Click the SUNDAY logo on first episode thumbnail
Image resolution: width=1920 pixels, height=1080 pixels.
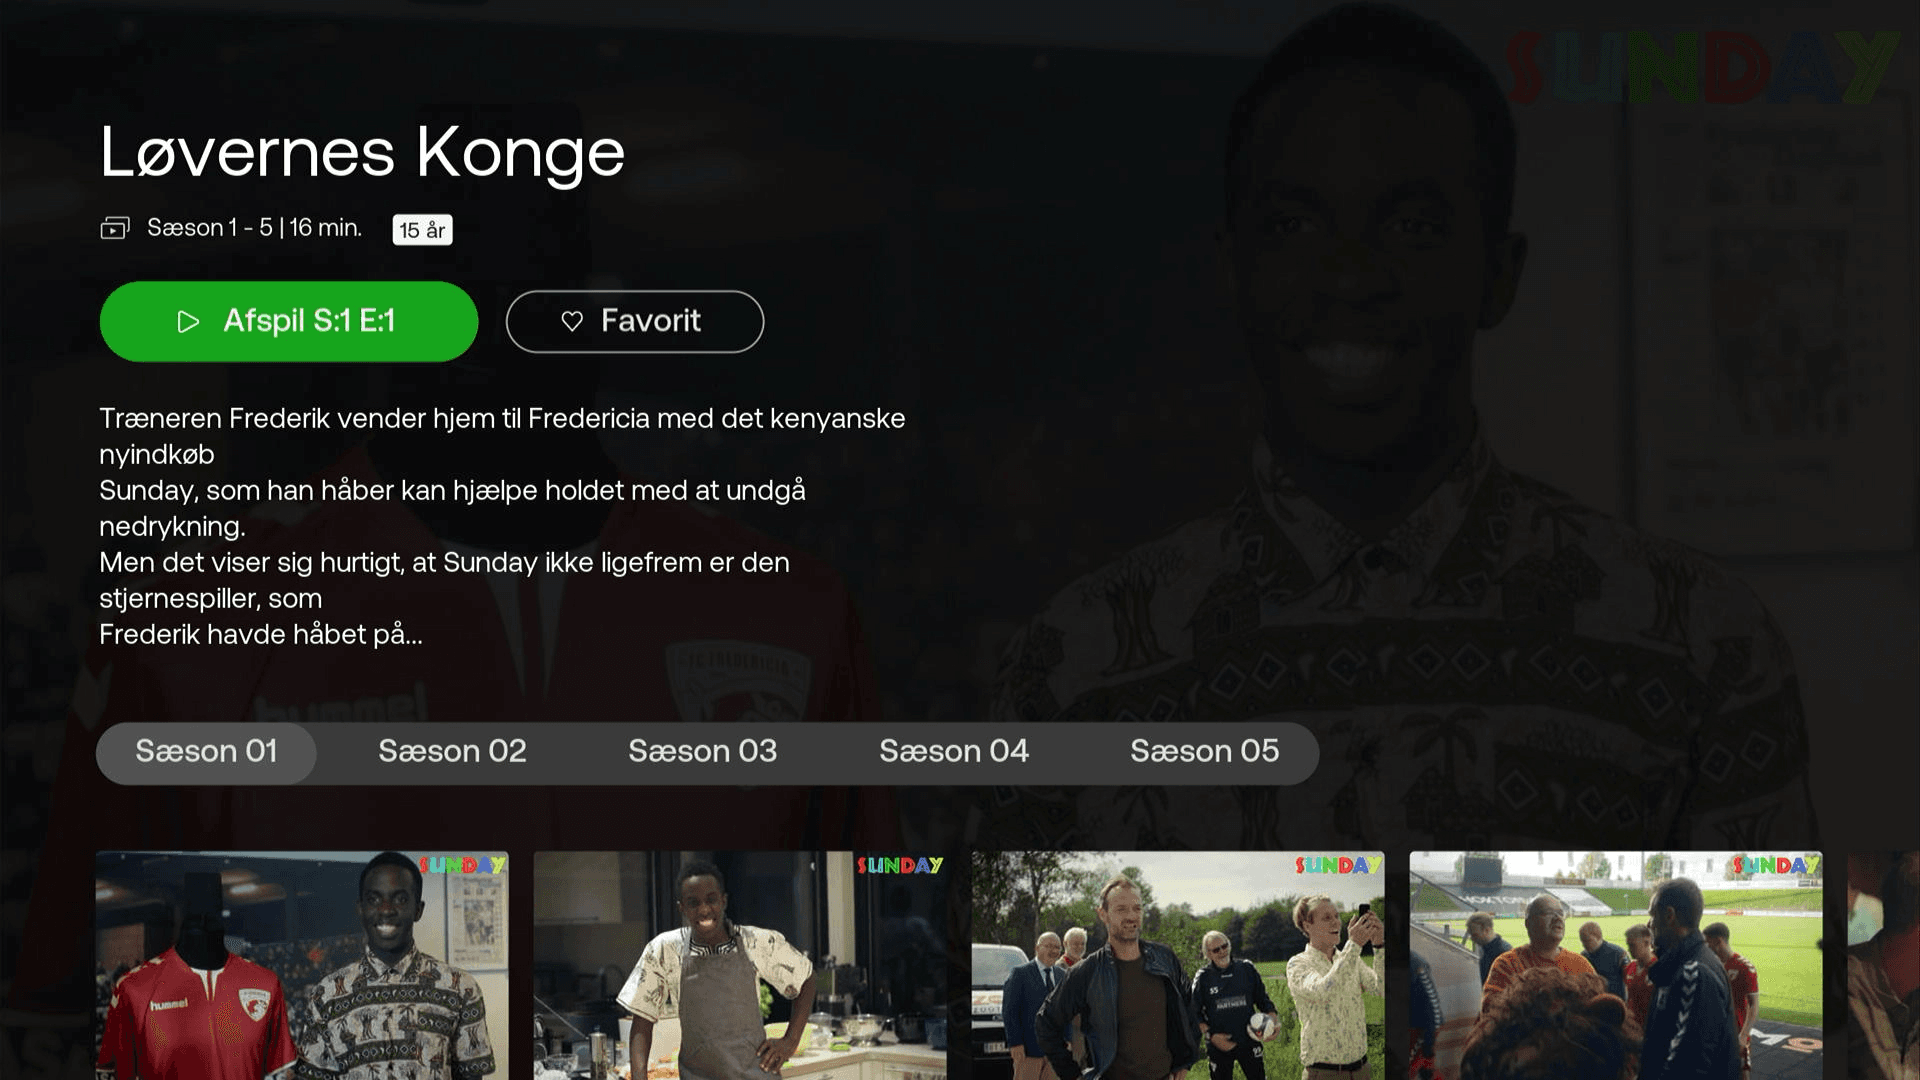(462, 865)
